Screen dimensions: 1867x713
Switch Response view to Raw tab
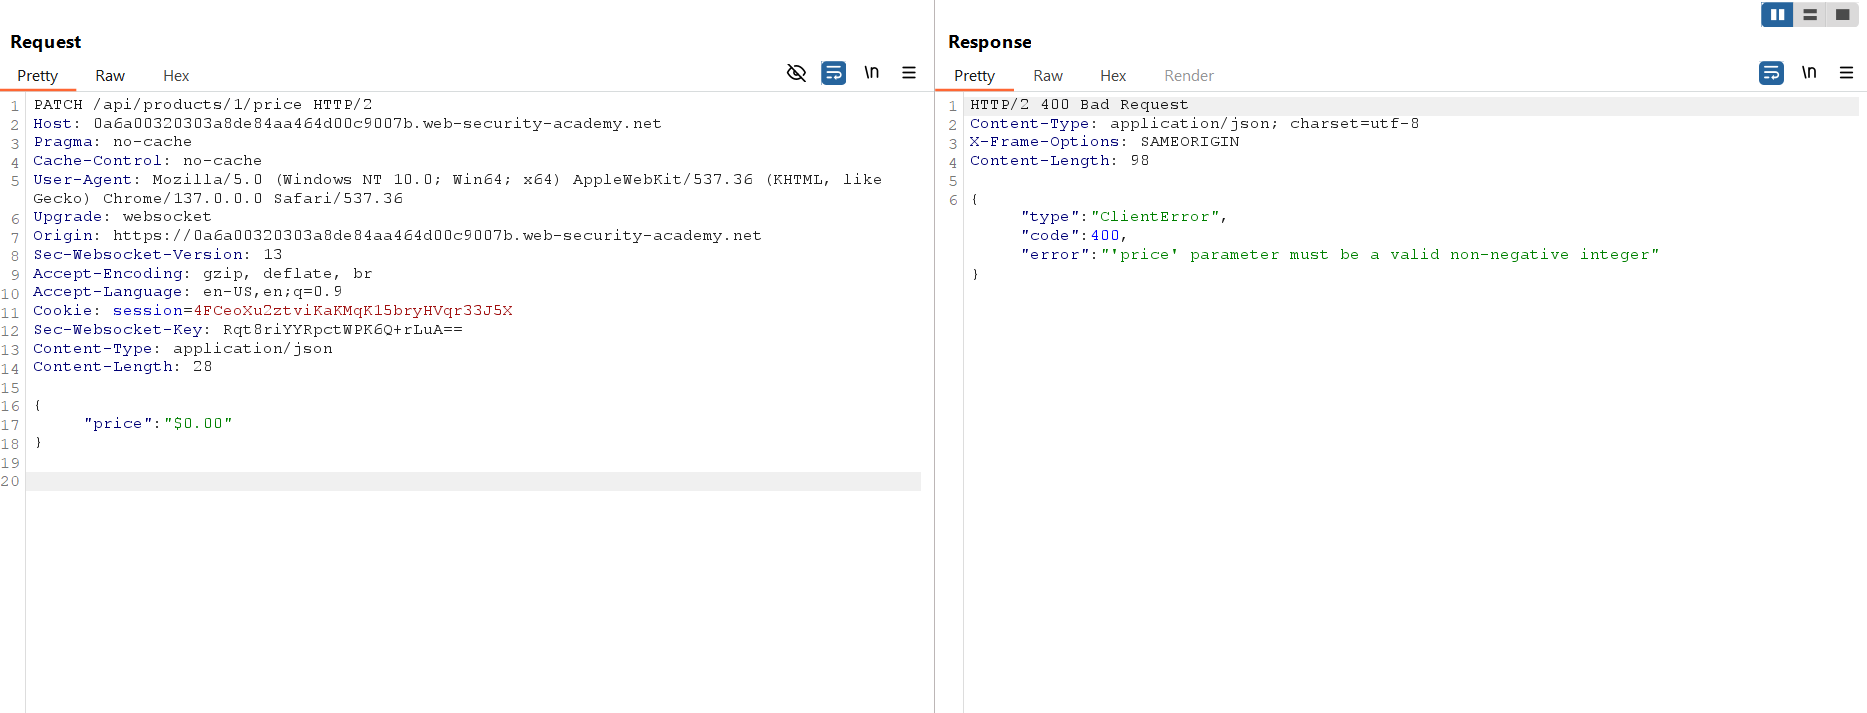1047,76
